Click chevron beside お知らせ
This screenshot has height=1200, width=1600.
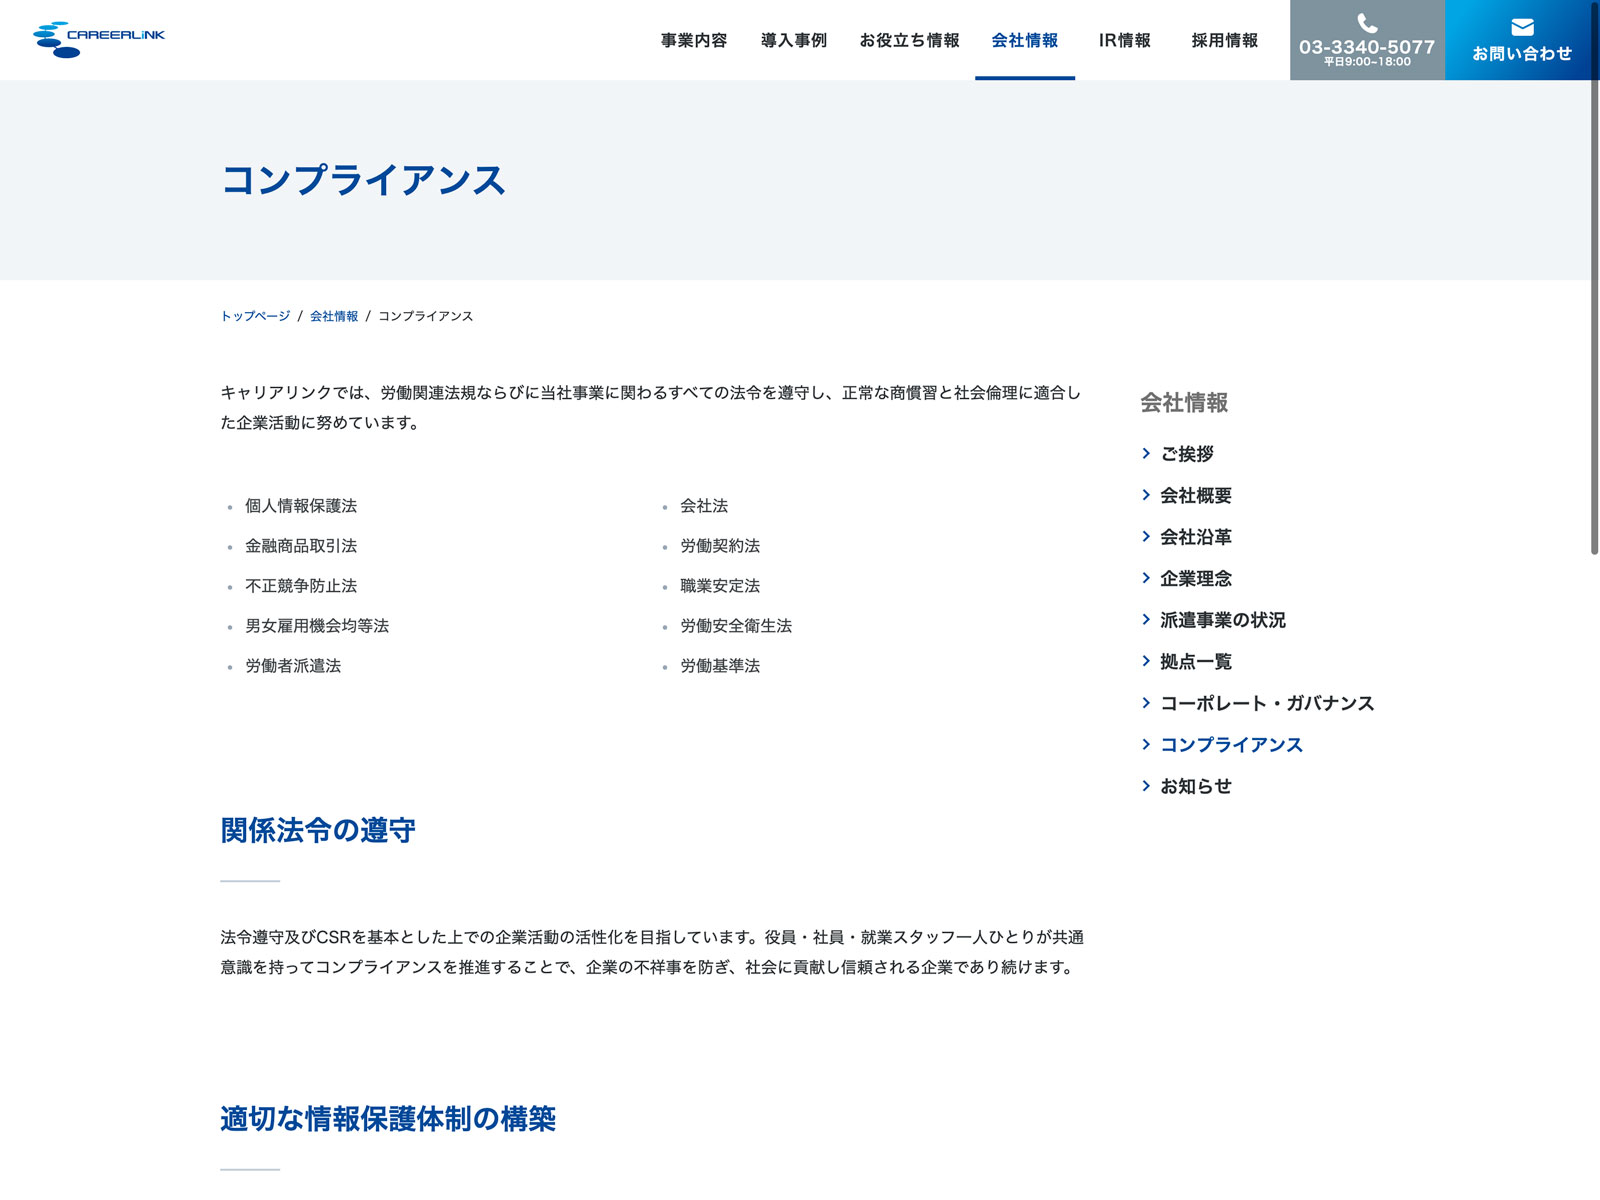coord(1146,786)
